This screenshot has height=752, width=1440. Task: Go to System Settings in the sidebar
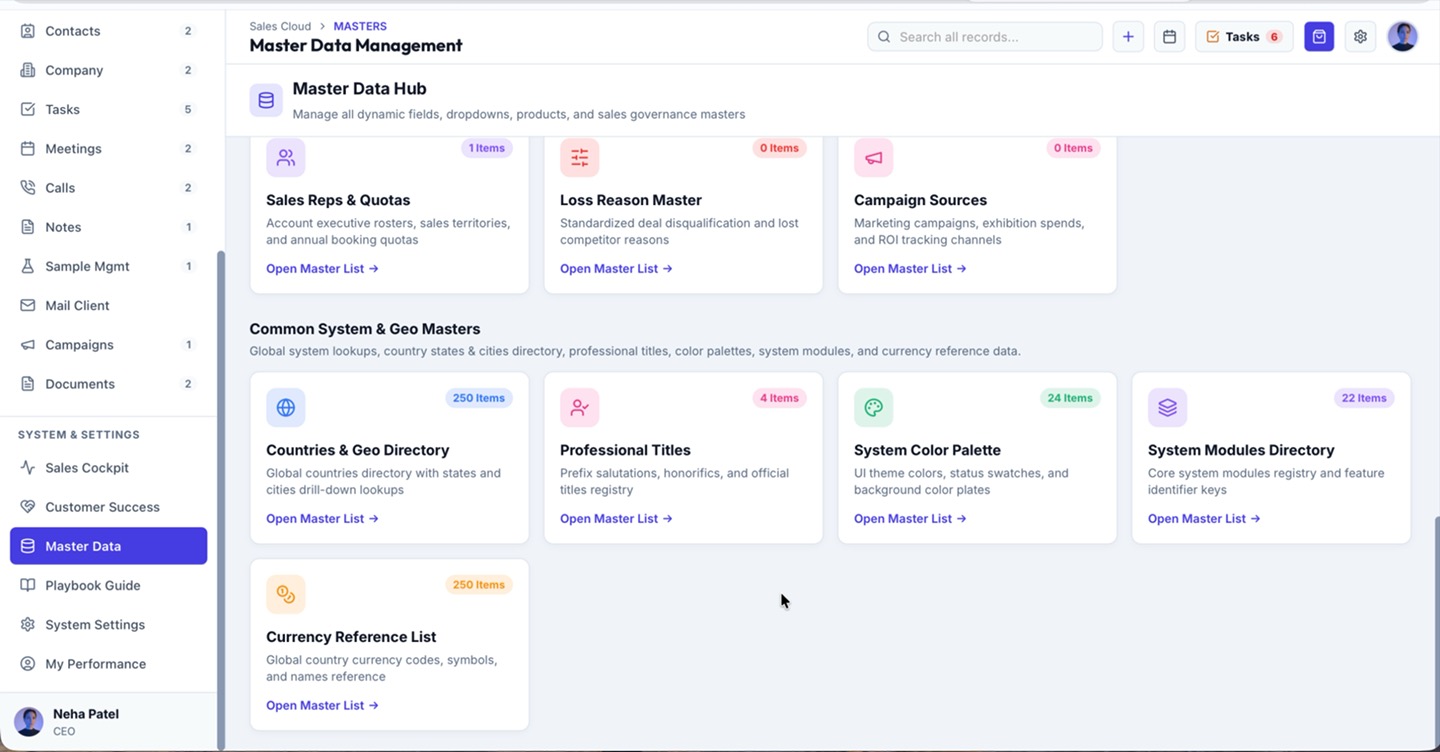pyautogui.click(x=108, y=625)
